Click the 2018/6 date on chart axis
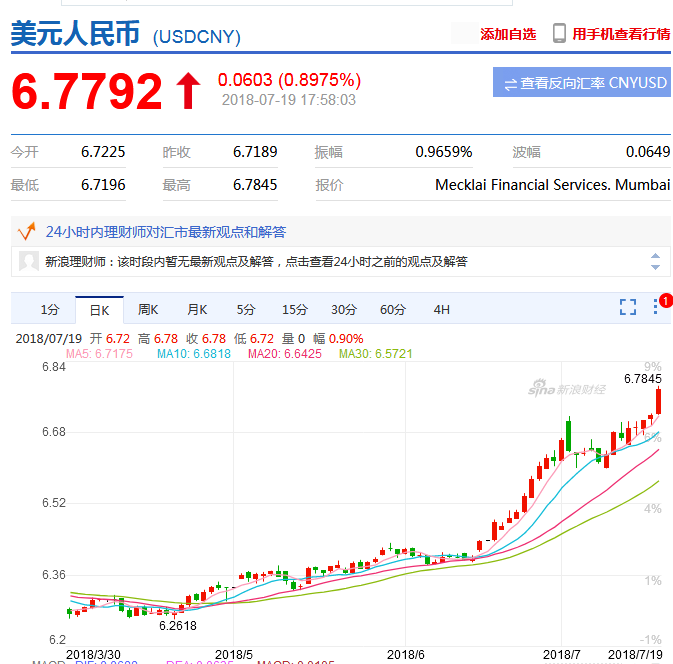 pos(405,655)
